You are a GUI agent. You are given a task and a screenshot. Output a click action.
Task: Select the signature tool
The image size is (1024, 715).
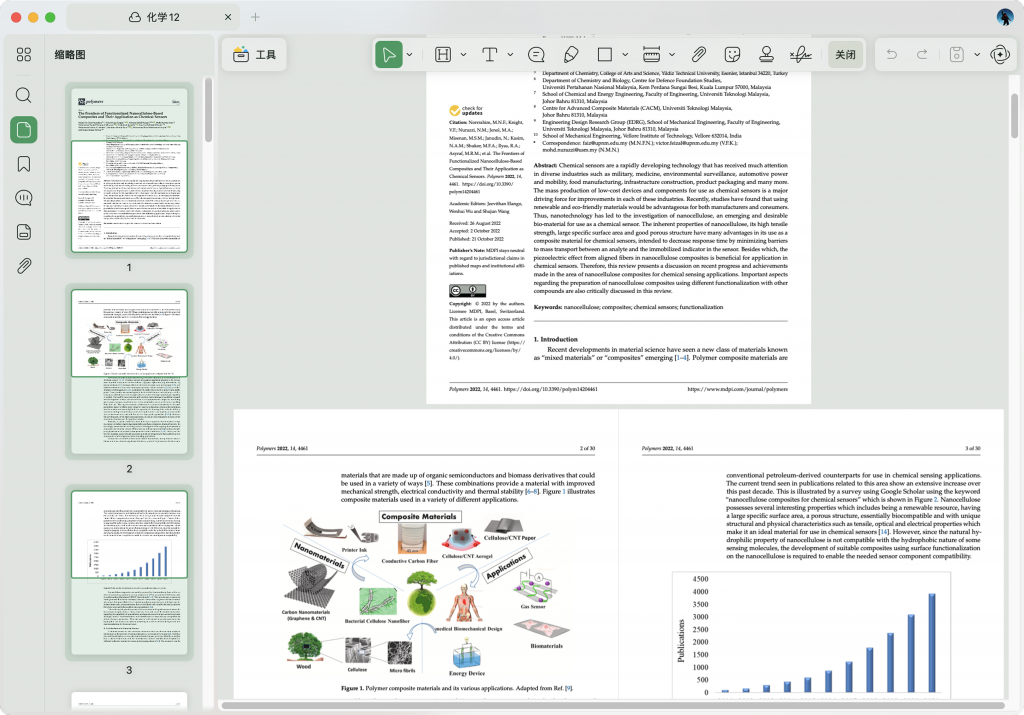[801, 55]
